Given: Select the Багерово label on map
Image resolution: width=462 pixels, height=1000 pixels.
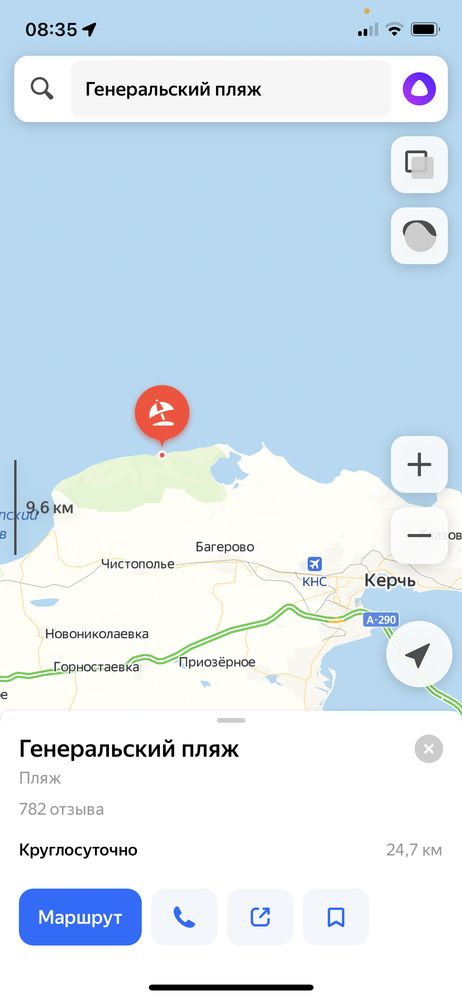Looking at the screenshot, I should coord(225,547).
